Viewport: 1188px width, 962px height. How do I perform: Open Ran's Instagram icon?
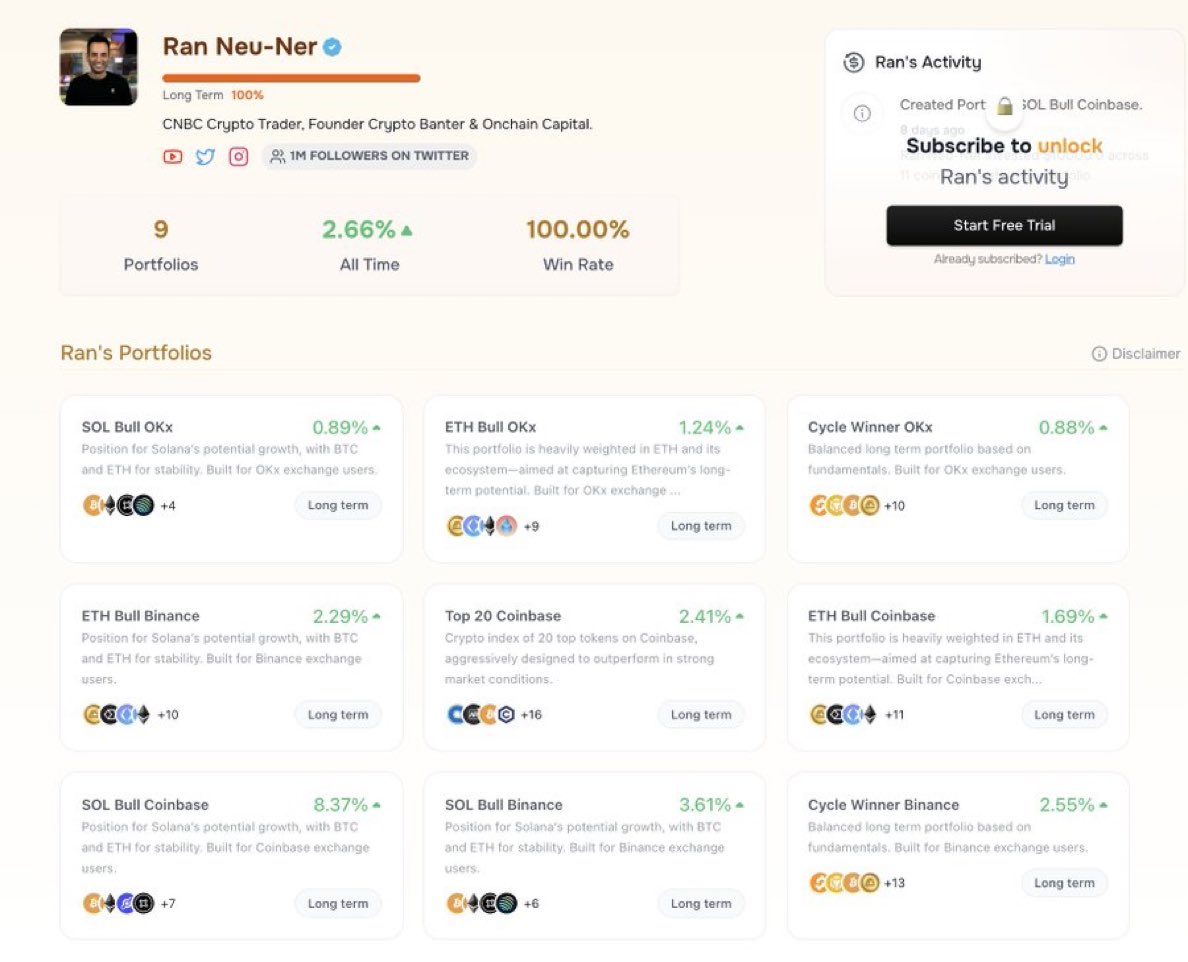coord(238,157)
